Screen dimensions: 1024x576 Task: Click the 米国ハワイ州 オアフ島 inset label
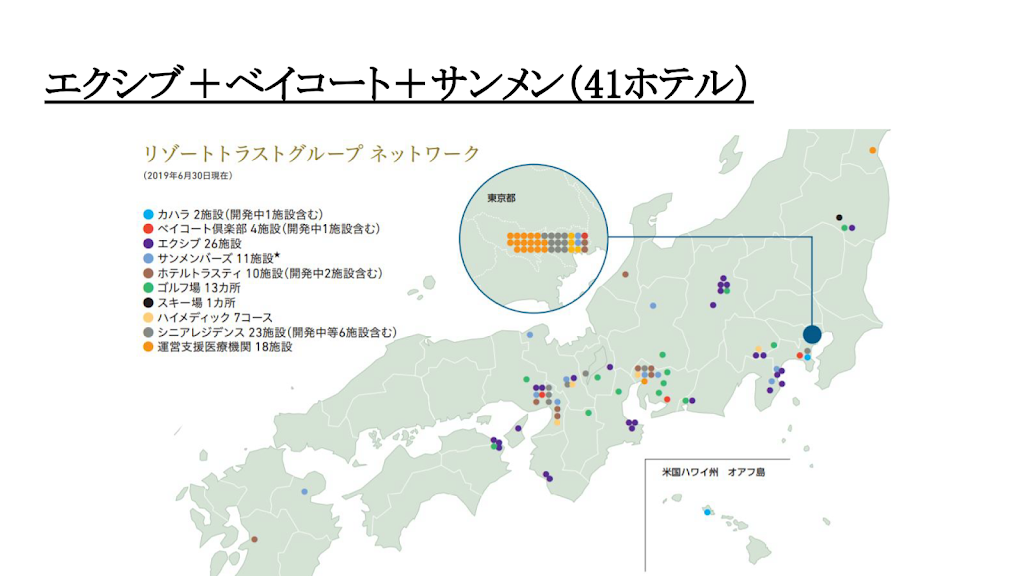click(713, 472)
